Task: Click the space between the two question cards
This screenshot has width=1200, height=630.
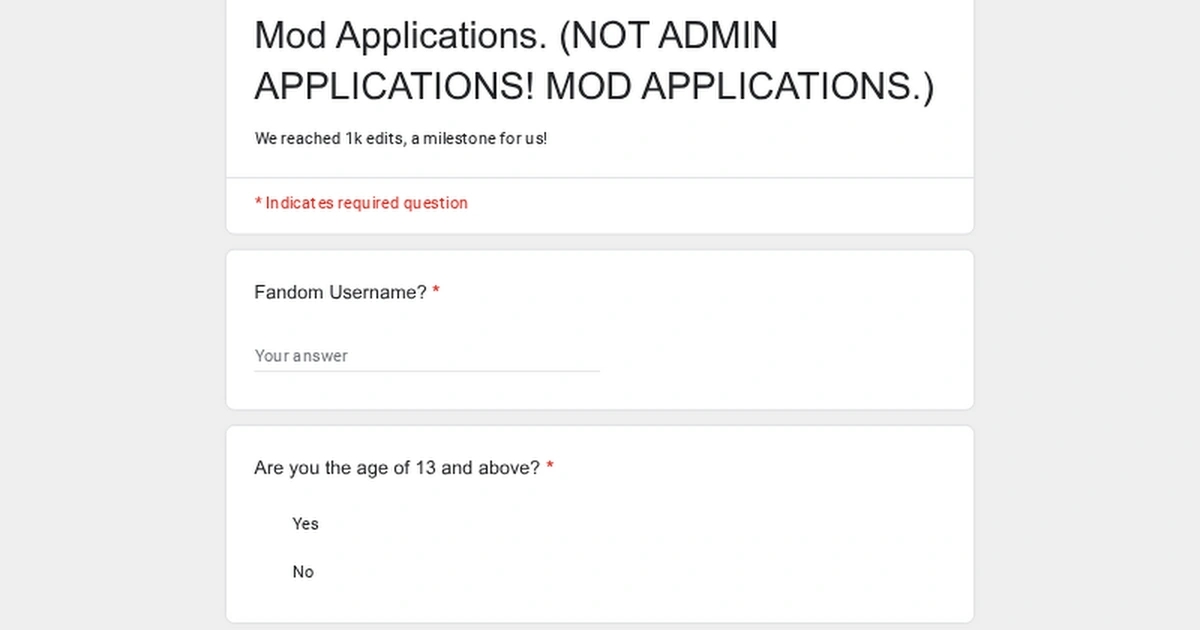Action: pyautogui.click(x=600, y=417)
